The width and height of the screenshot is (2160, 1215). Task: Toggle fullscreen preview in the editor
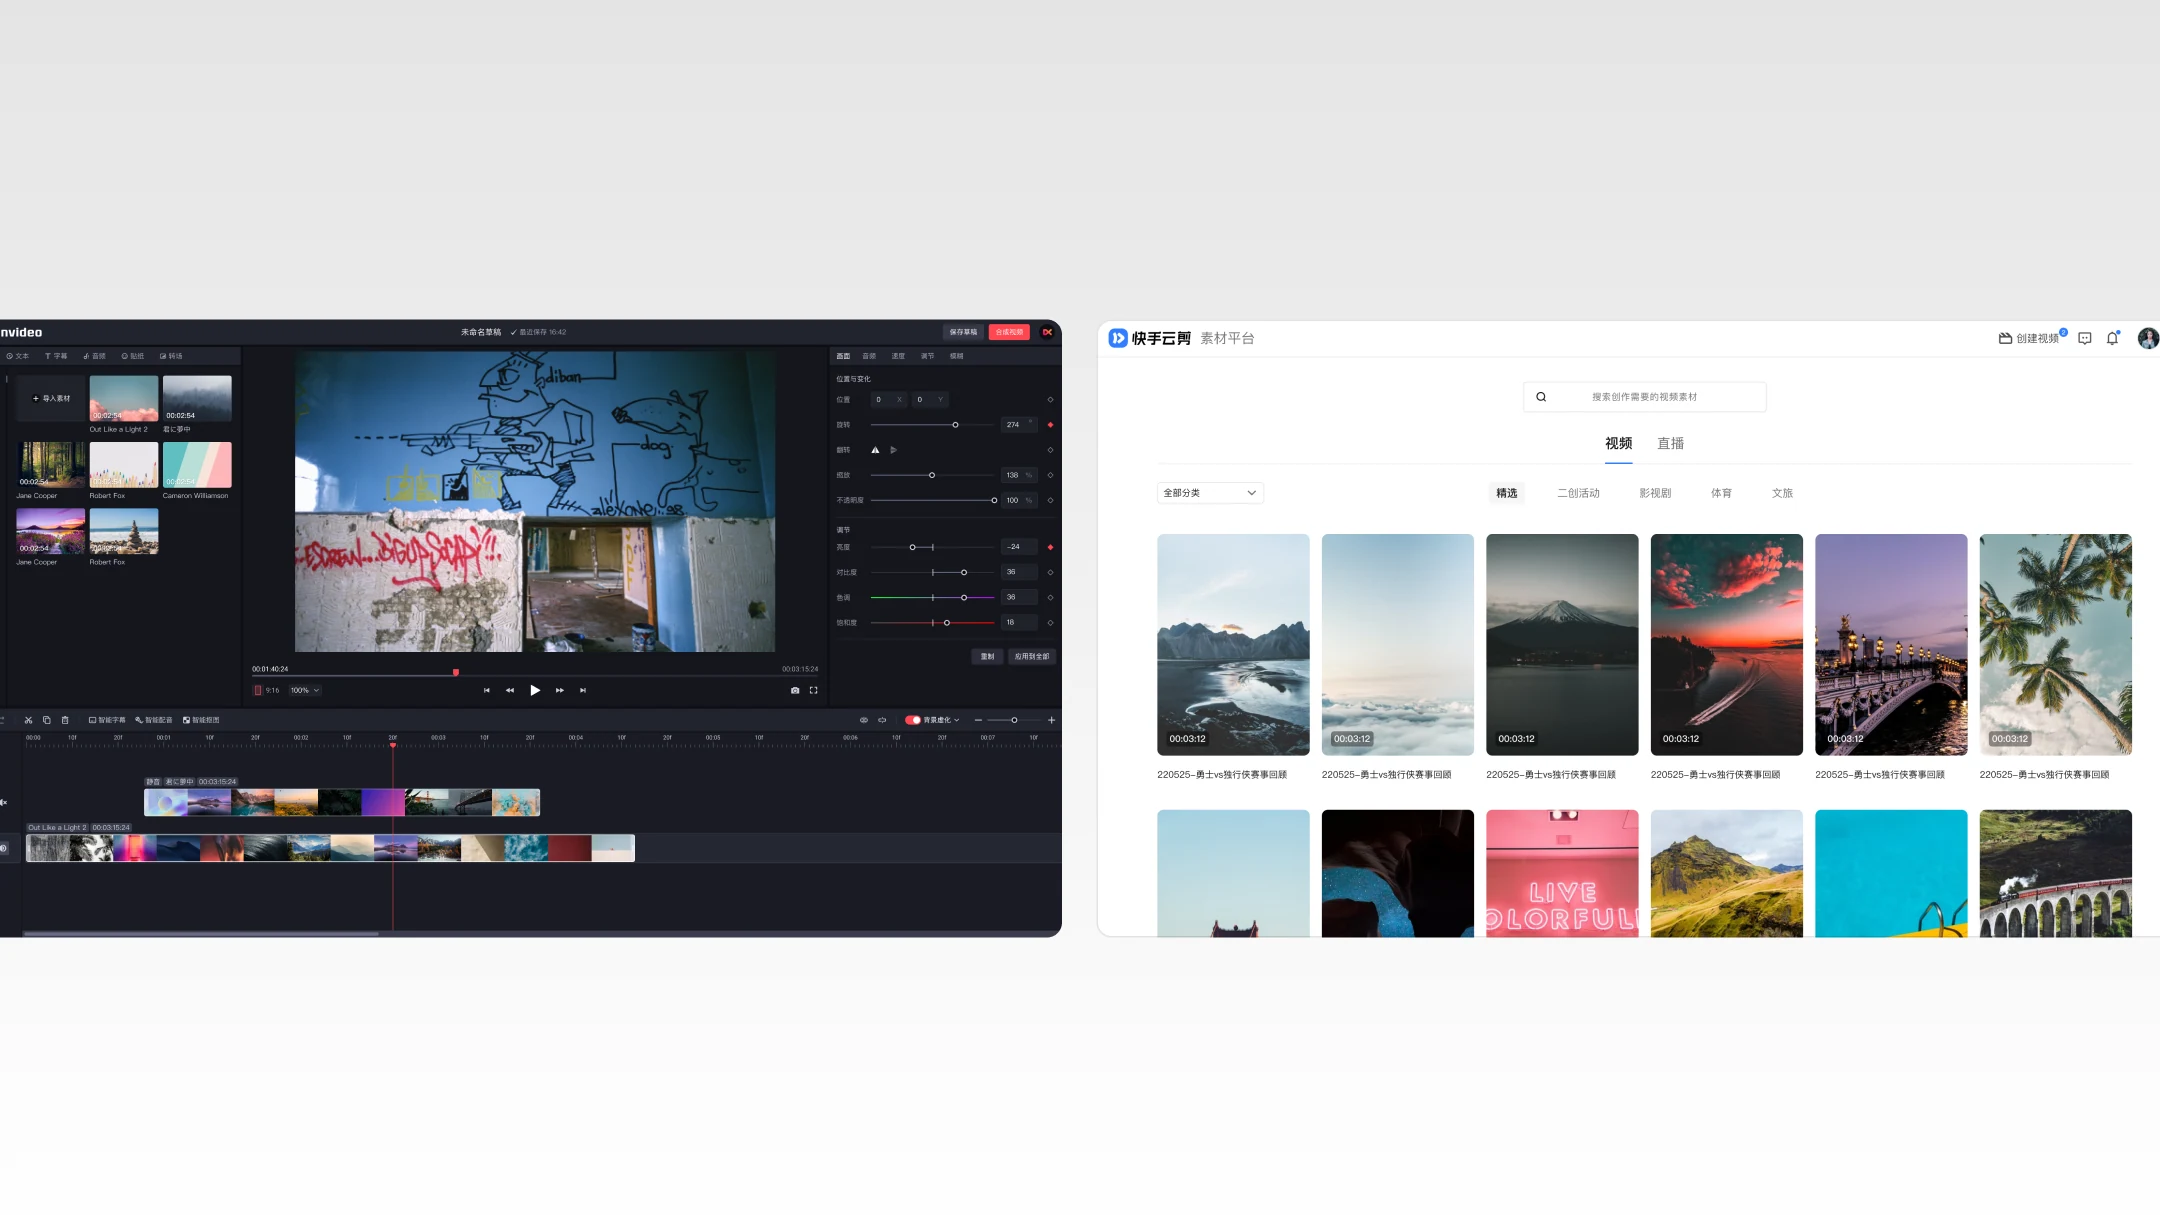[813, 690]
